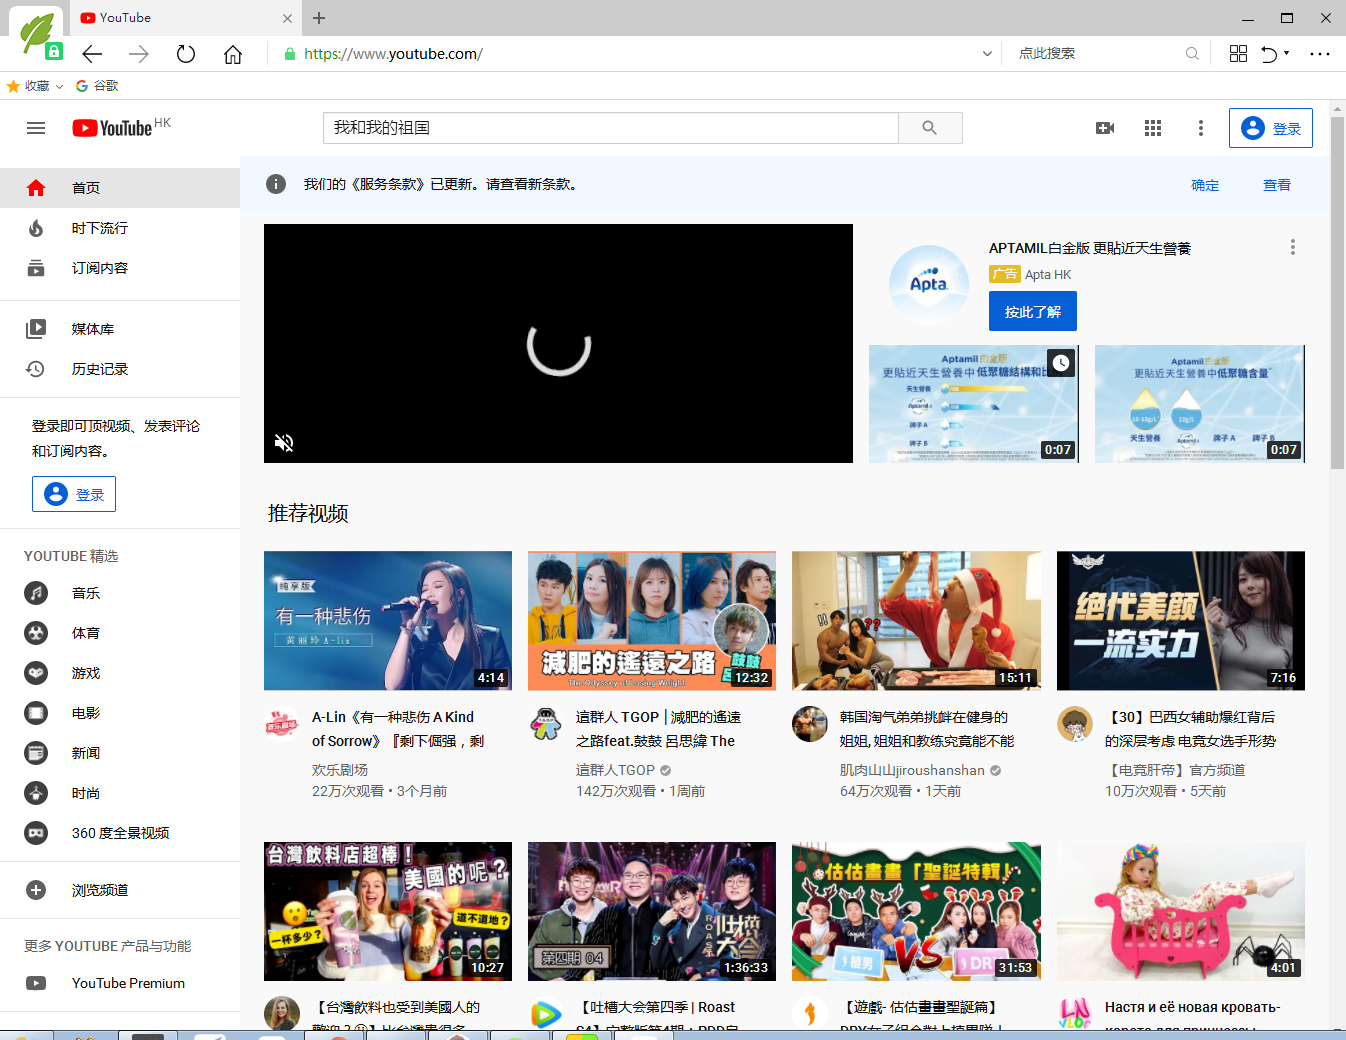Expand the address bar dropdown arrow
1346x1040 pixels.
[x=987, y=54]
